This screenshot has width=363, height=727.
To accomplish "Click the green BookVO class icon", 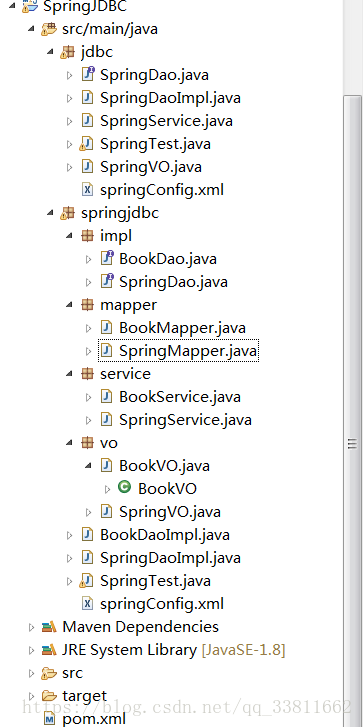I will click(124, 487).
